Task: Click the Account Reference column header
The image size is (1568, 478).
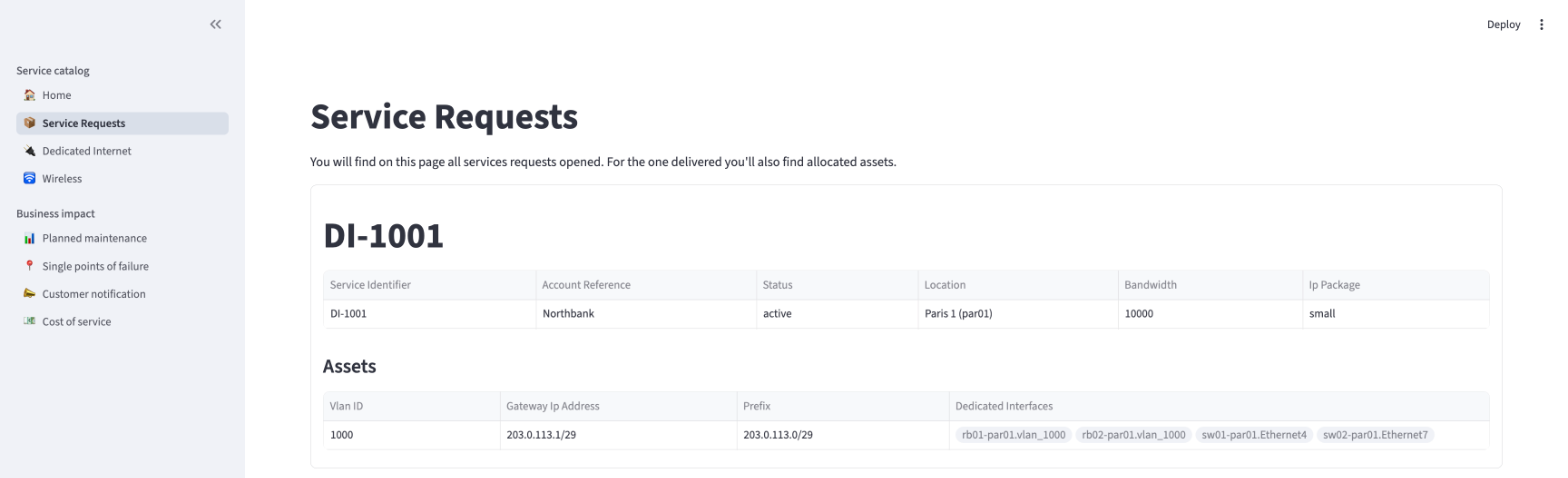Action: [x=645, y=285]
